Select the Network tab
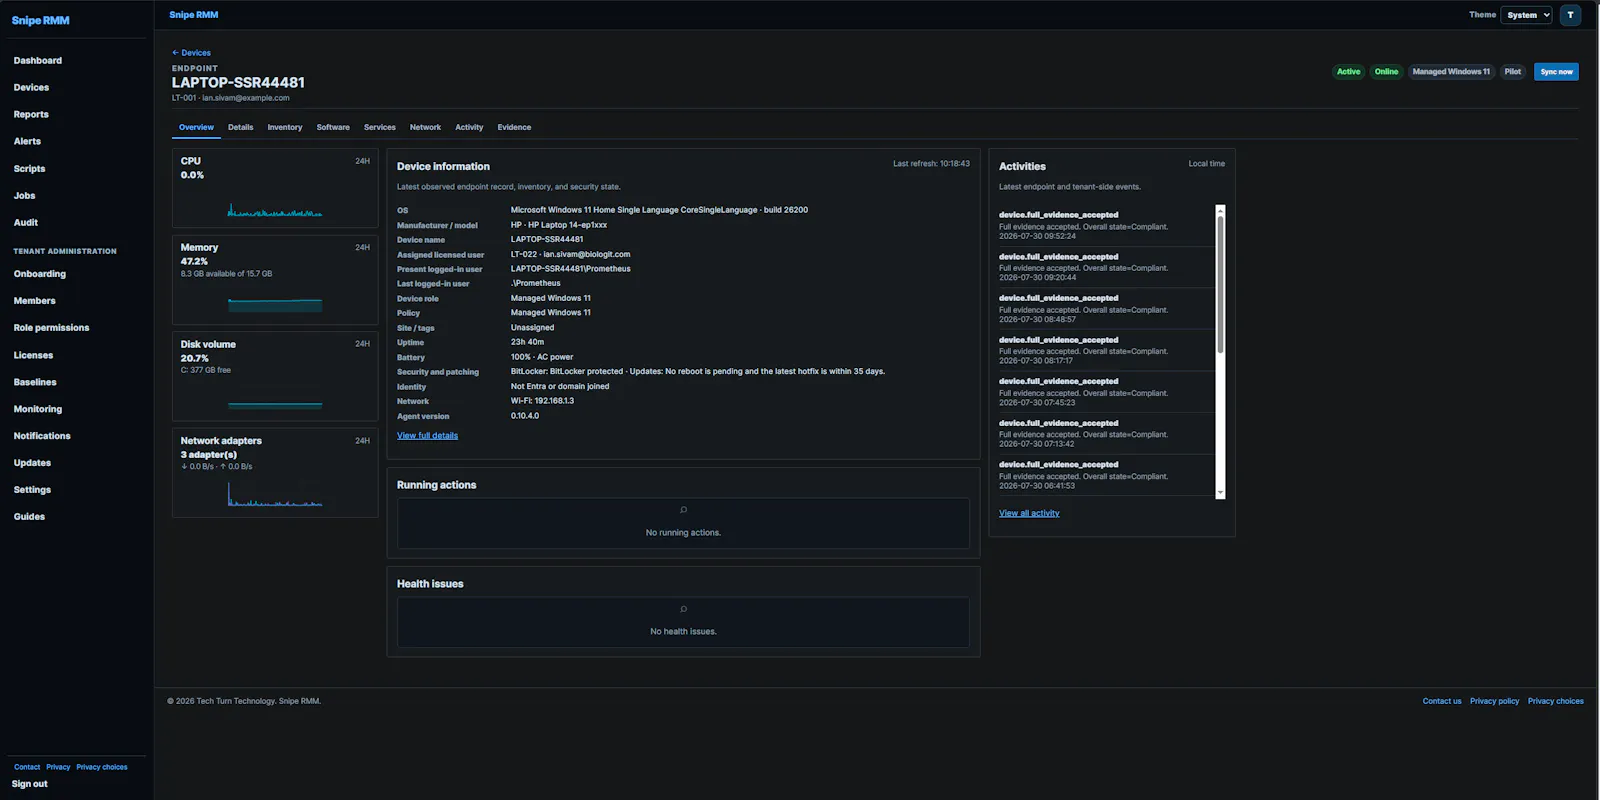The width and height of the screenshot is (1600, 800). (x=425, y=127)
